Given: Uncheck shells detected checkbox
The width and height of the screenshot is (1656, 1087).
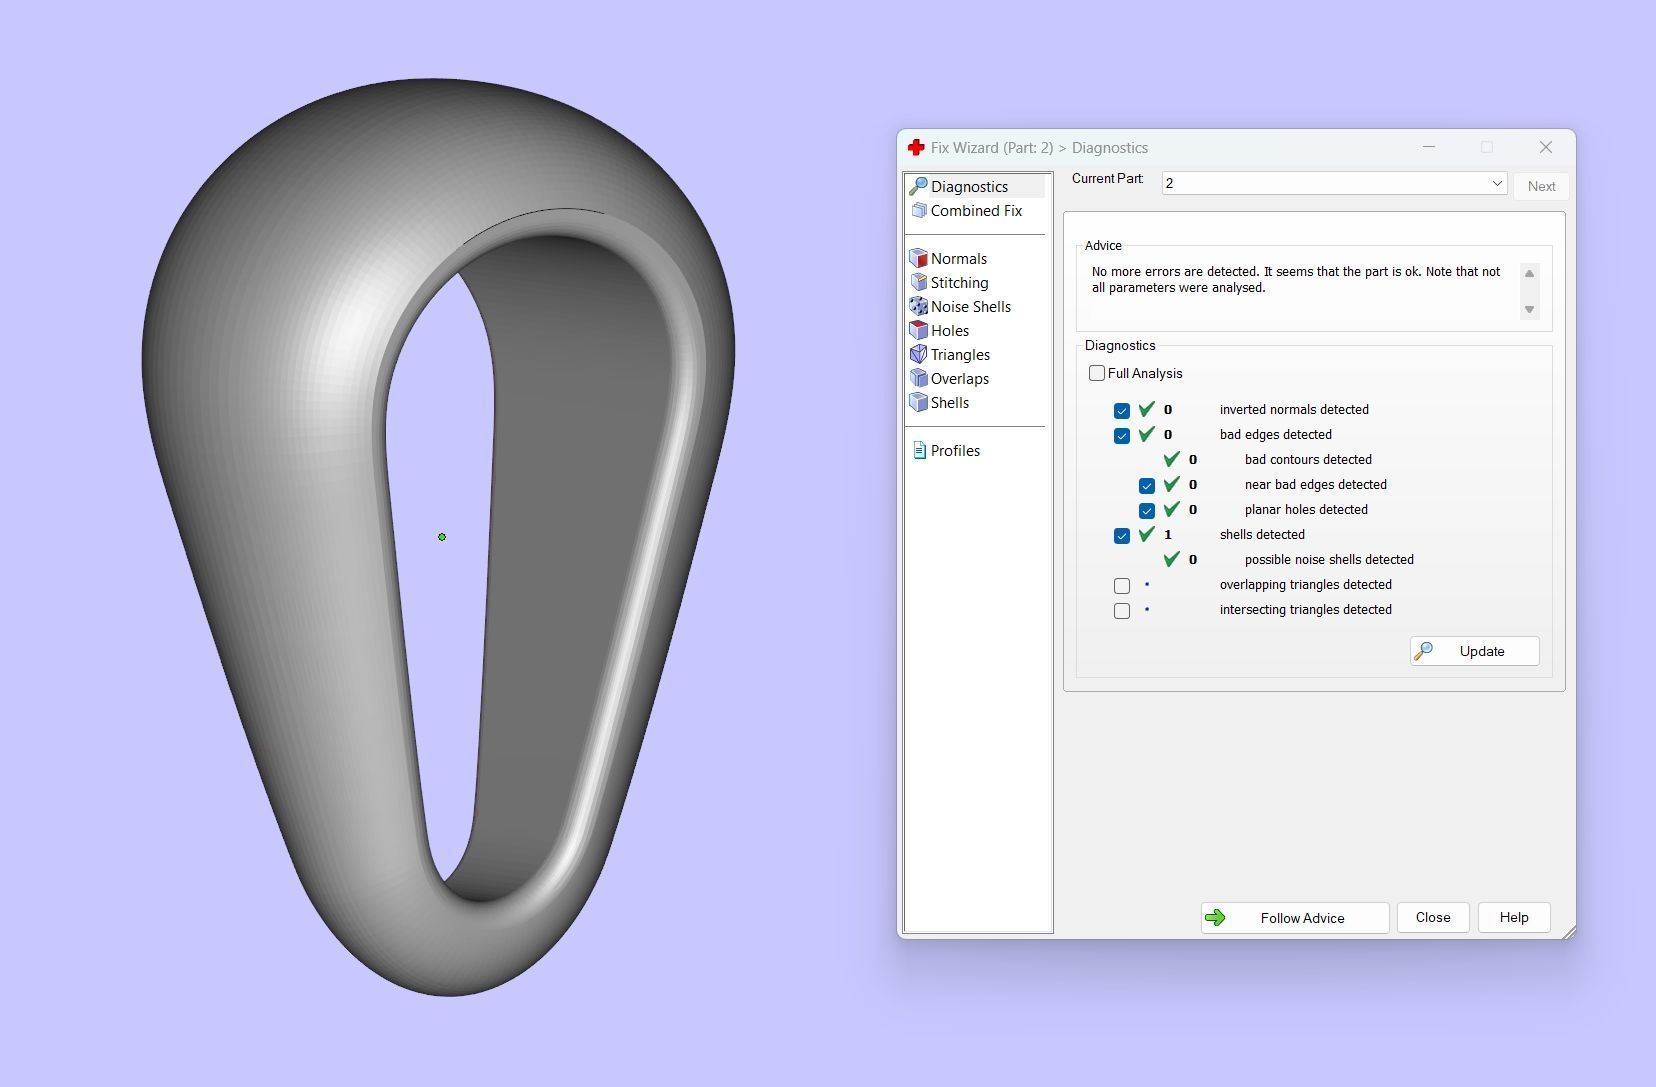Looking at the screenshot, I should click(x=1122, y=535).
